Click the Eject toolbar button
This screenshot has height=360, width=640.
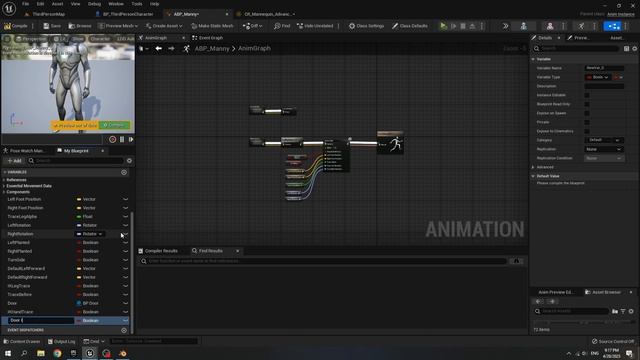[472, 26]
